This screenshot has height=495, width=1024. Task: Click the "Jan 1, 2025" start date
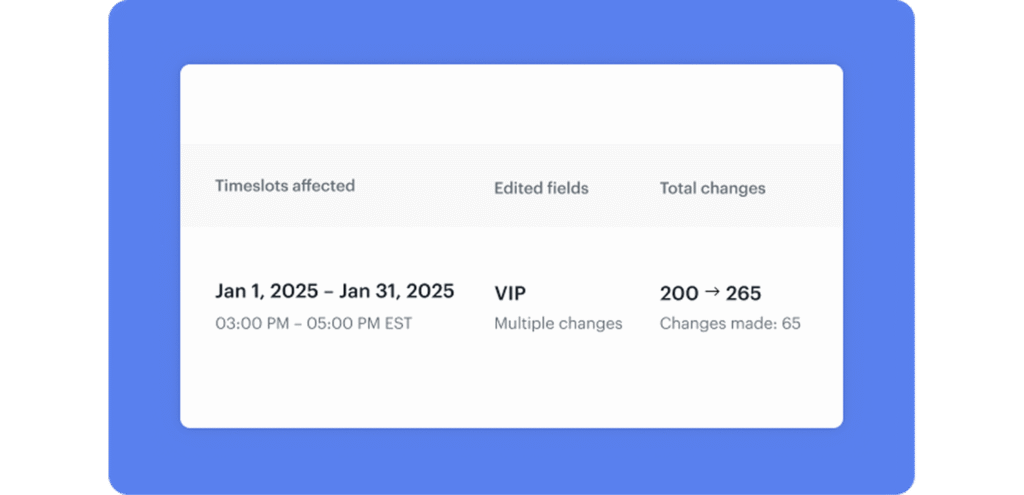pyautogui.click(x=264, y=291)
